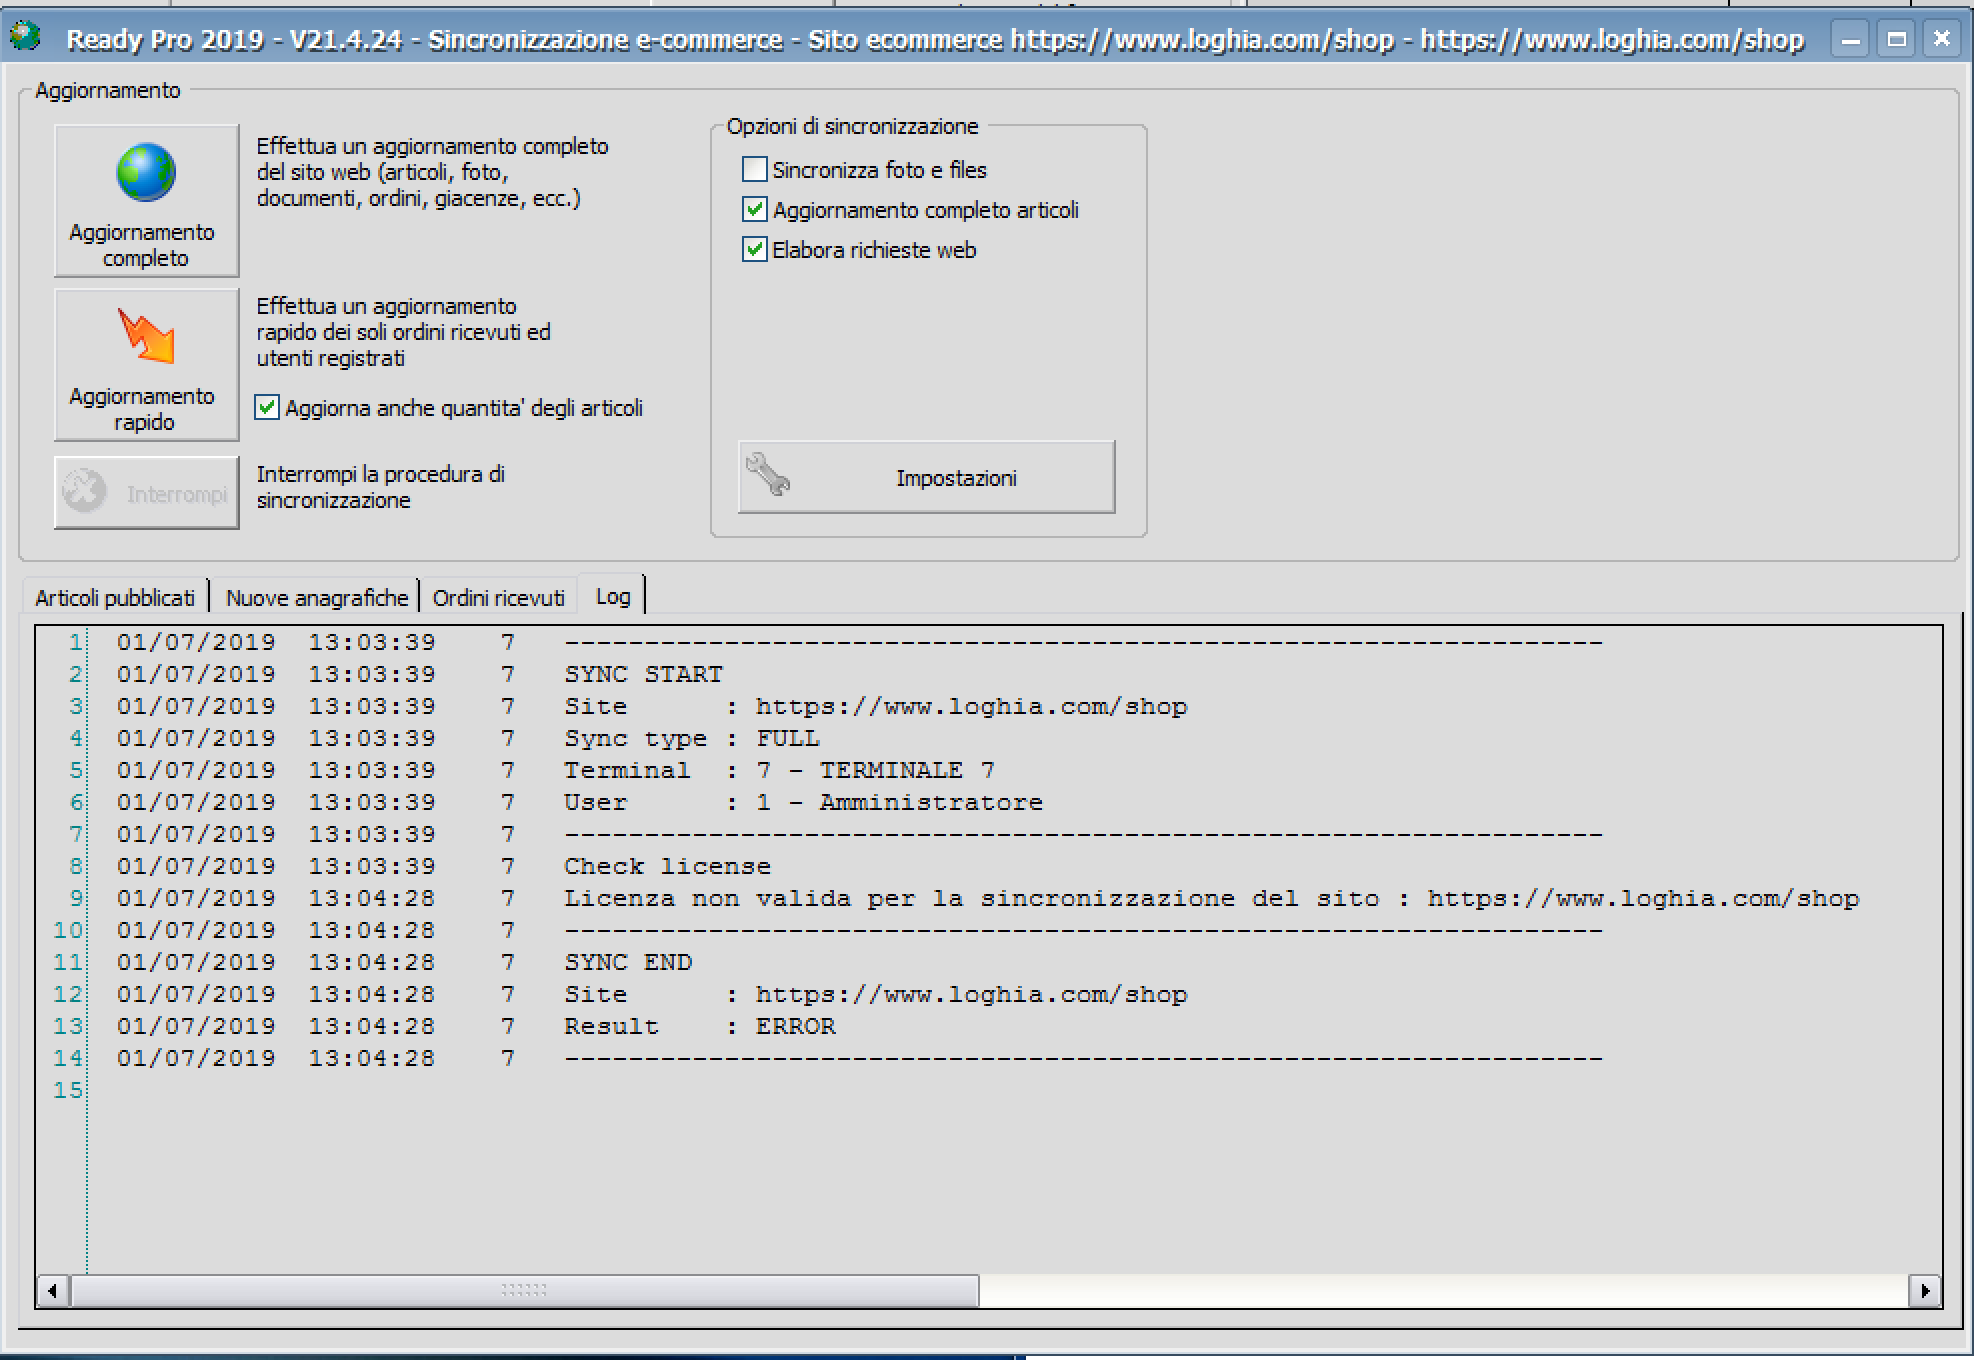
Task: Uncheck Aggiornamento completo articoli option
Action: coord(755,210)
